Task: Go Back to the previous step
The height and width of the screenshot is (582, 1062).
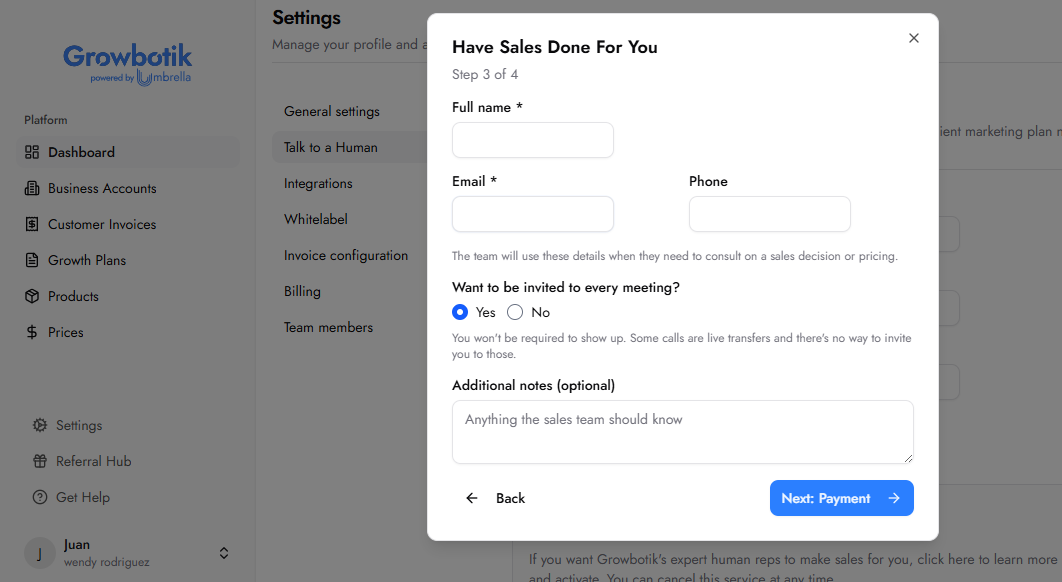Action: click(496, 498)
